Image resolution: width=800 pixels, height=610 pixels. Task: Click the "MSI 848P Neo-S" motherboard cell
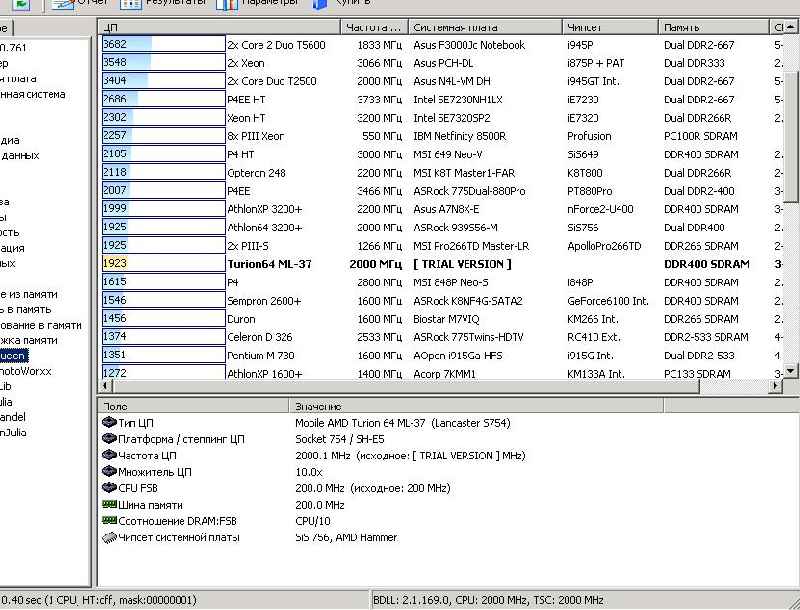(x=451, y=283)
